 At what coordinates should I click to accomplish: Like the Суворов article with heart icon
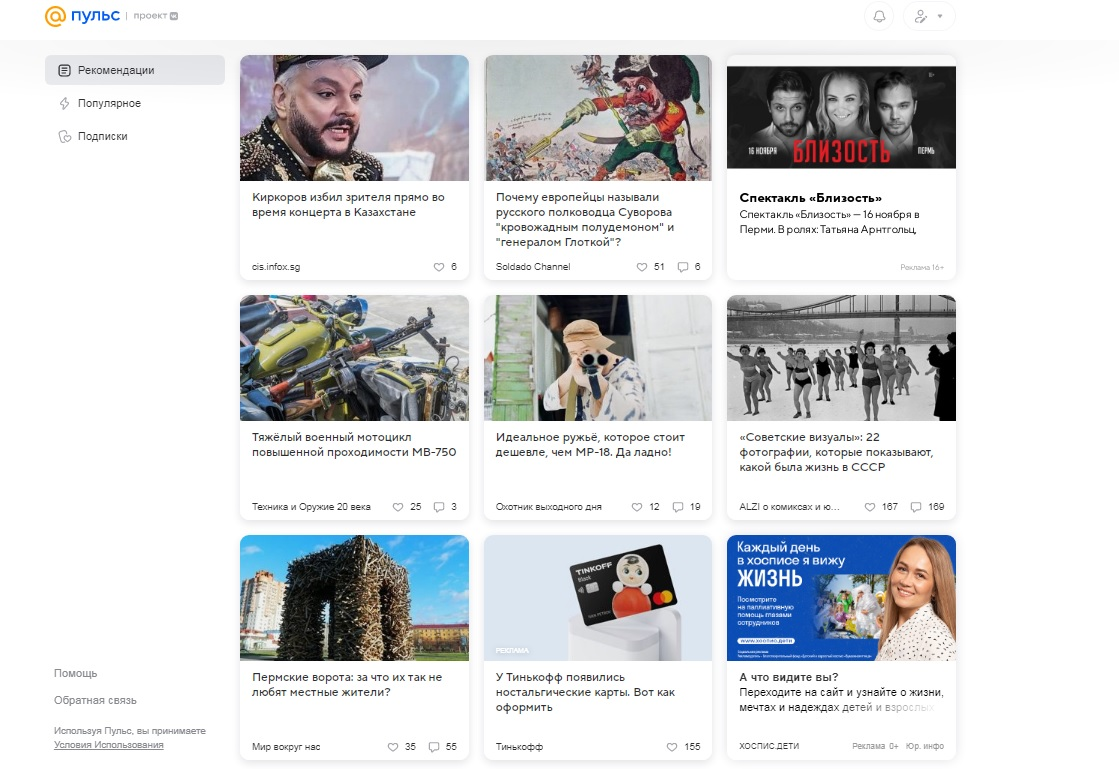[x=642, y=267]
